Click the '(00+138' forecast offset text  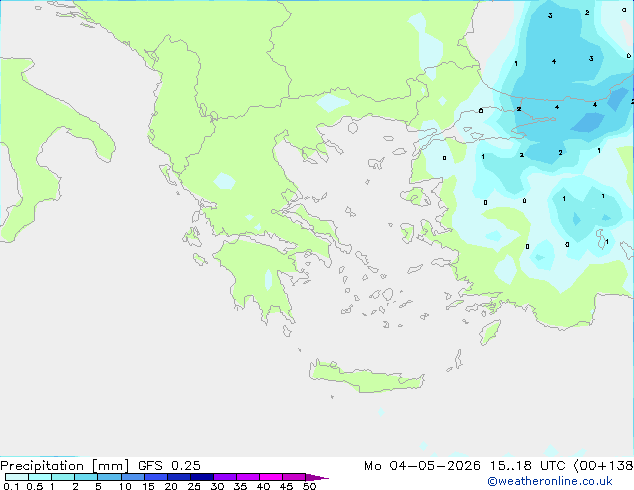(x=603, y=466)
